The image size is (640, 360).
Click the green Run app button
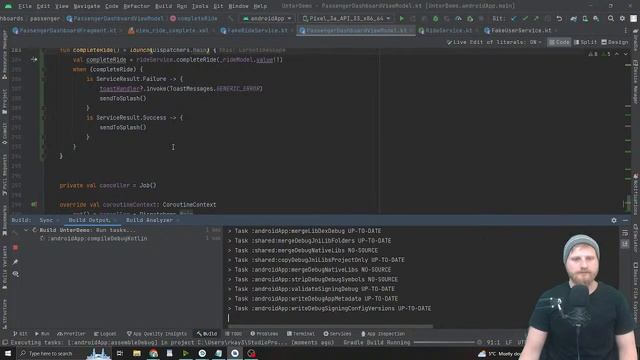402,19
